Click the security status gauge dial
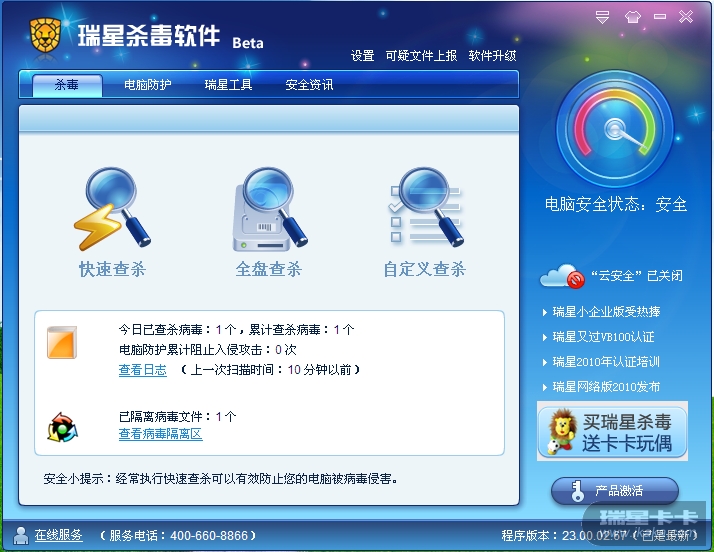The height and width of the screenshot is (552, 714). click(615, 129)
